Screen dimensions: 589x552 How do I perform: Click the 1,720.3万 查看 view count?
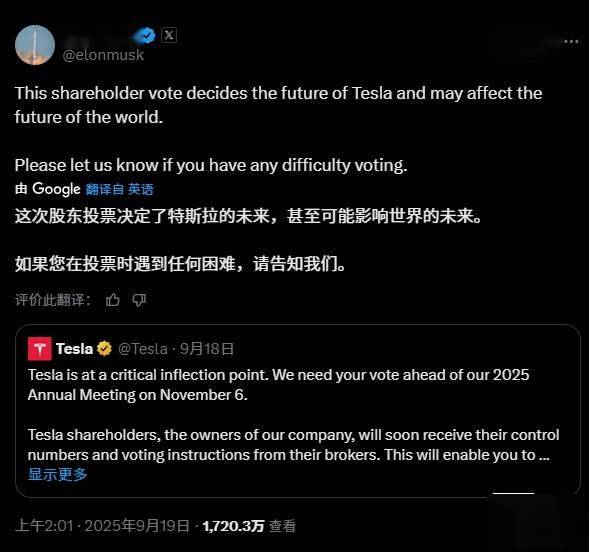click(249, 526)
